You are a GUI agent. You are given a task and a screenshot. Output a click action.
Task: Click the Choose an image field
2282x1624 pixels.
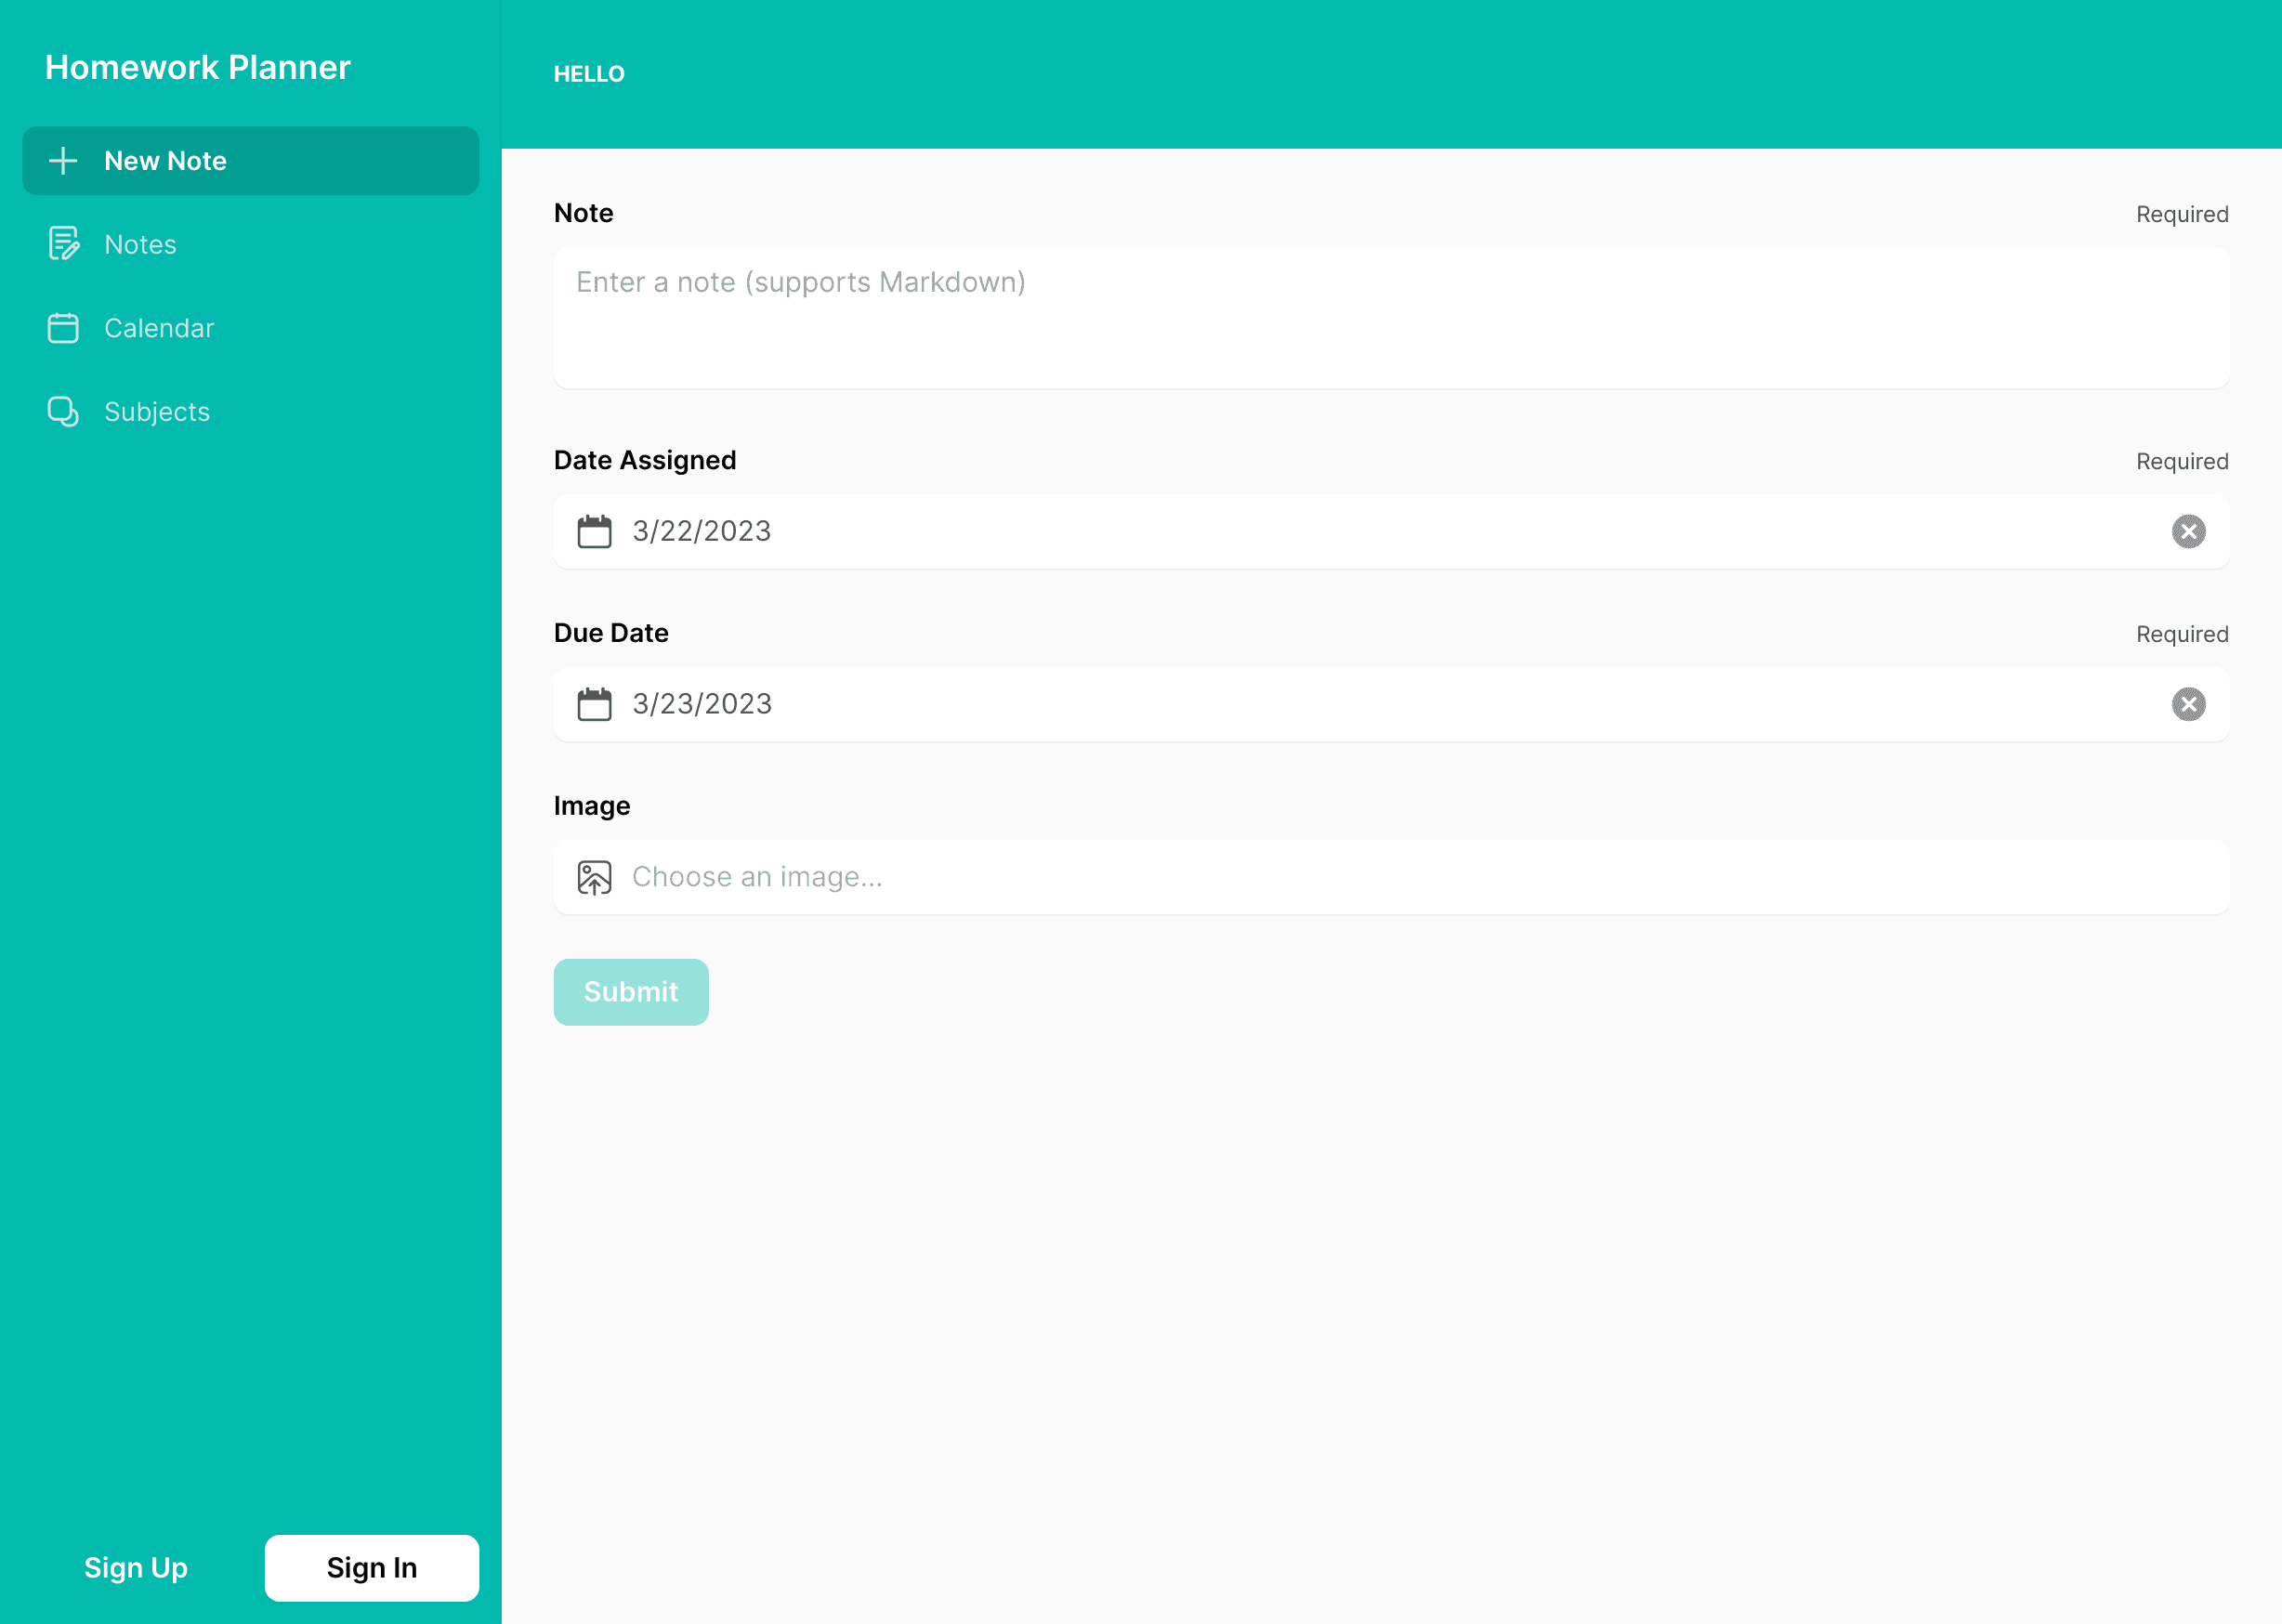tap(1391, 875)
